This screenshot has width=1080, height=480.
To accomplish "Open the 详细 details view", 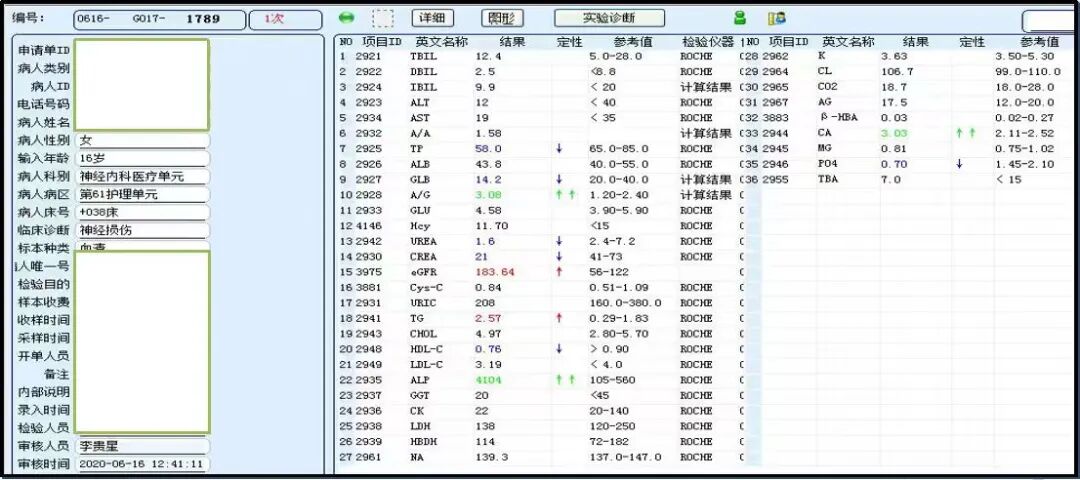I will coord(432,19).
